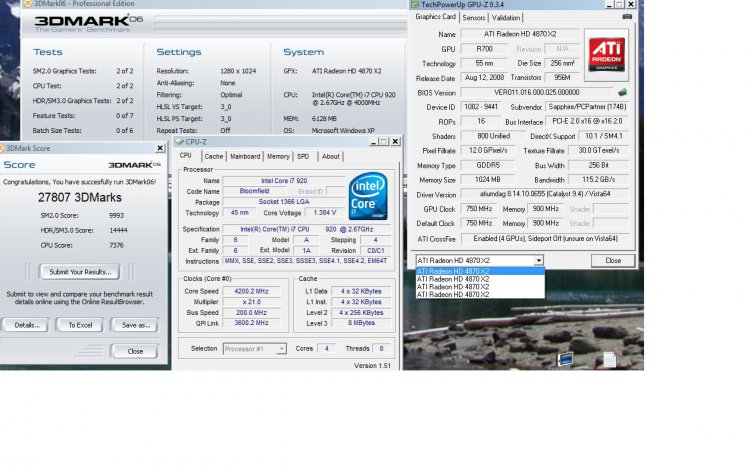Minimize the GPU-Z window
The width and height of the screenshot is (750, 470).
coord(609,4)
